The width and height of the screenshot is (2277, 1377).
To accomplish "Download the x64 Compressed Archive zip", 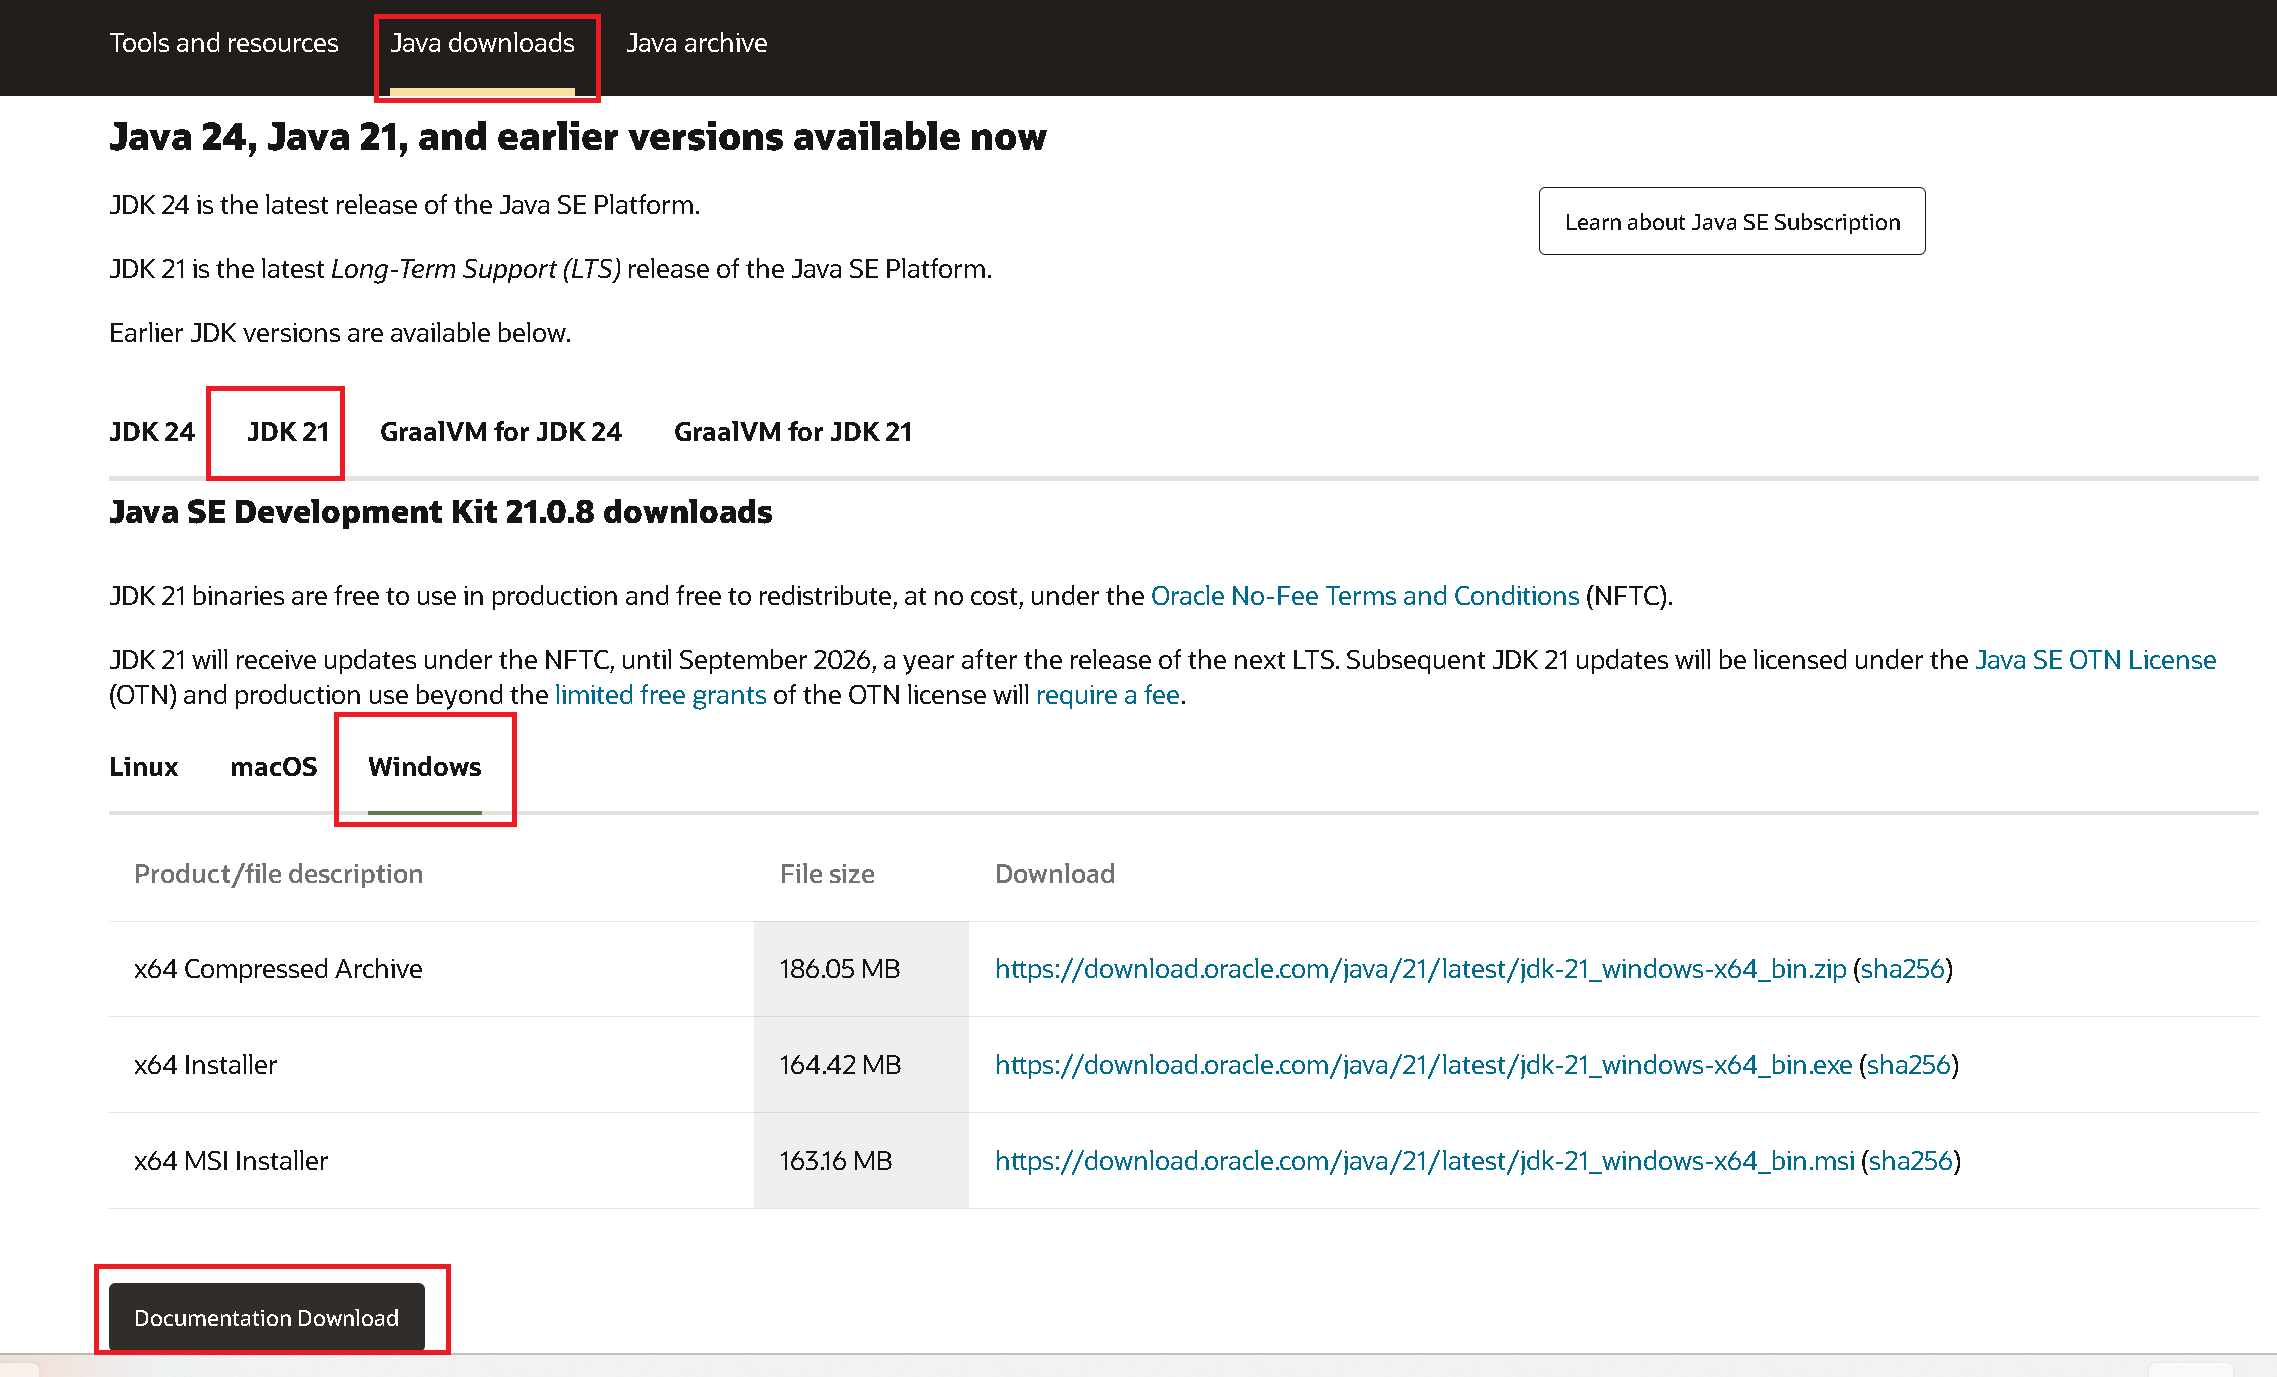I will coord(1420,968).
